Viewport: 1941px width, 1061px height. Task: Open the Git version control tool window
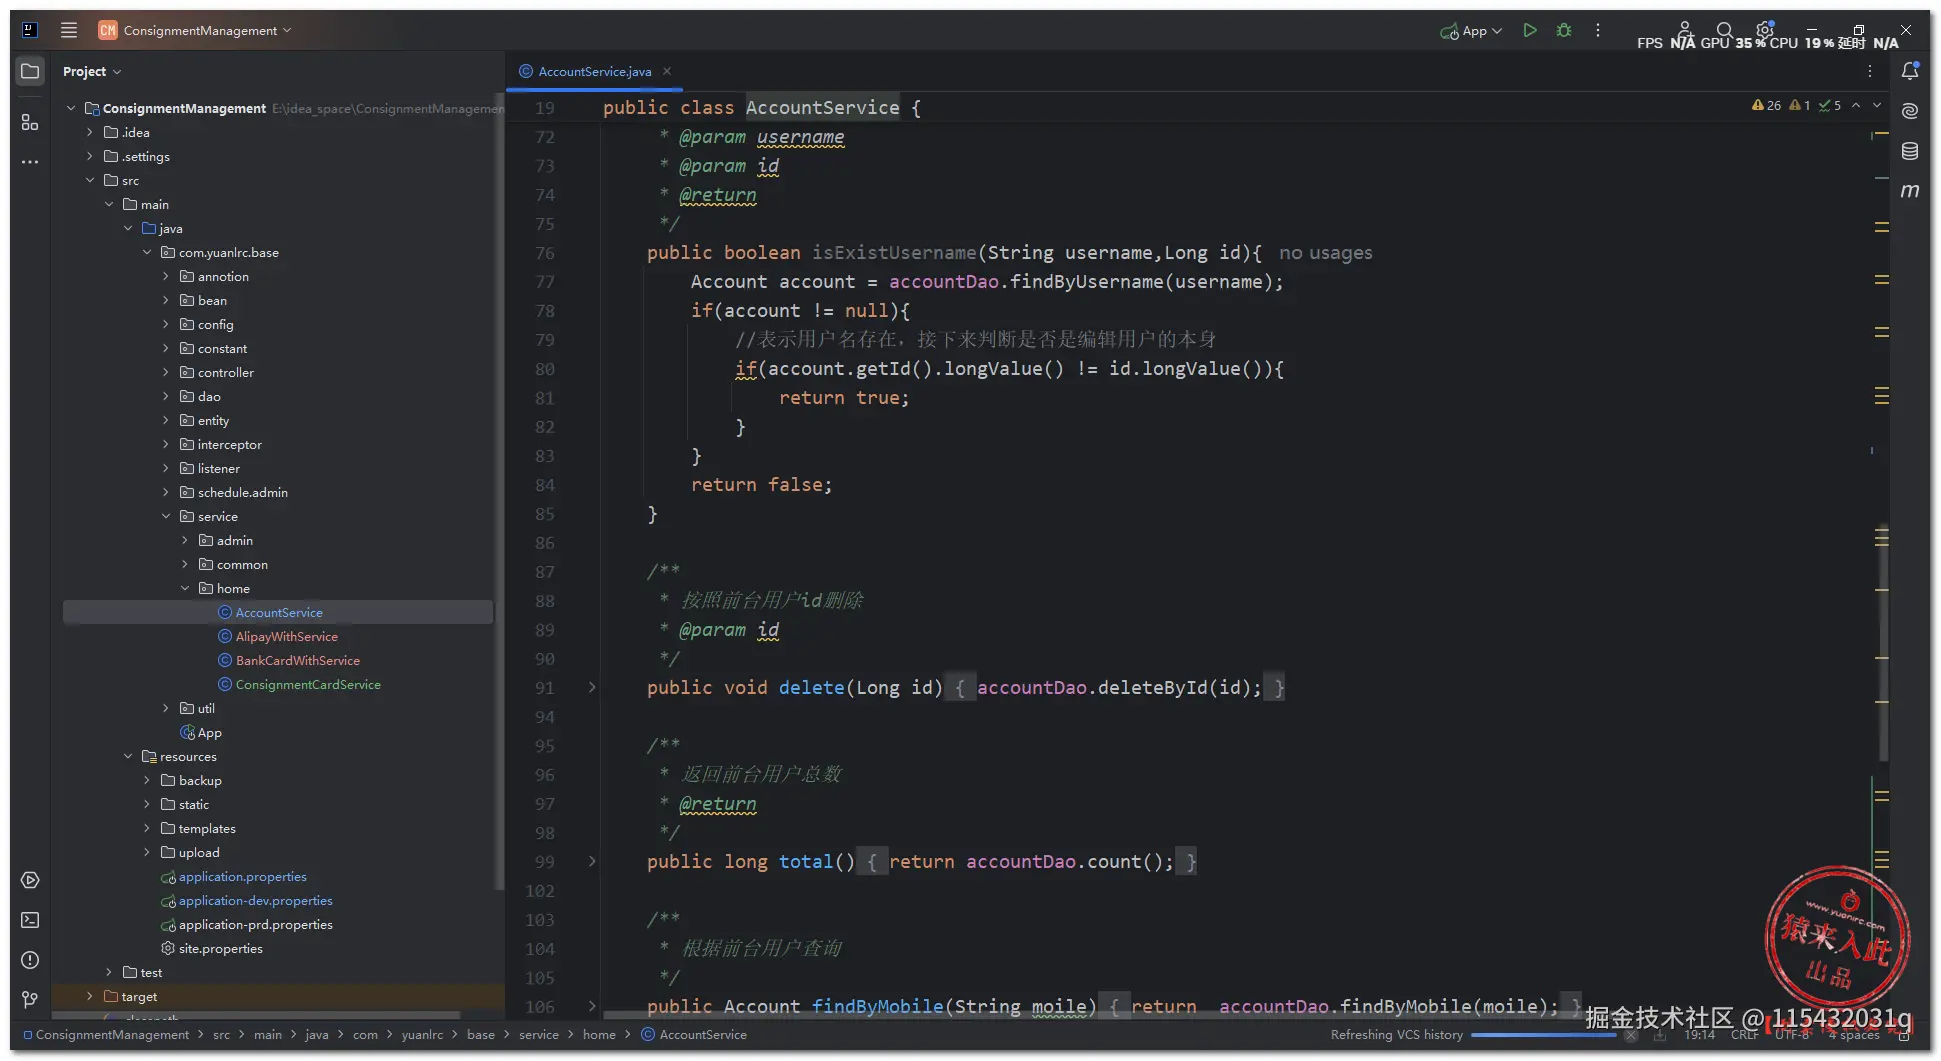pos(30,999)
